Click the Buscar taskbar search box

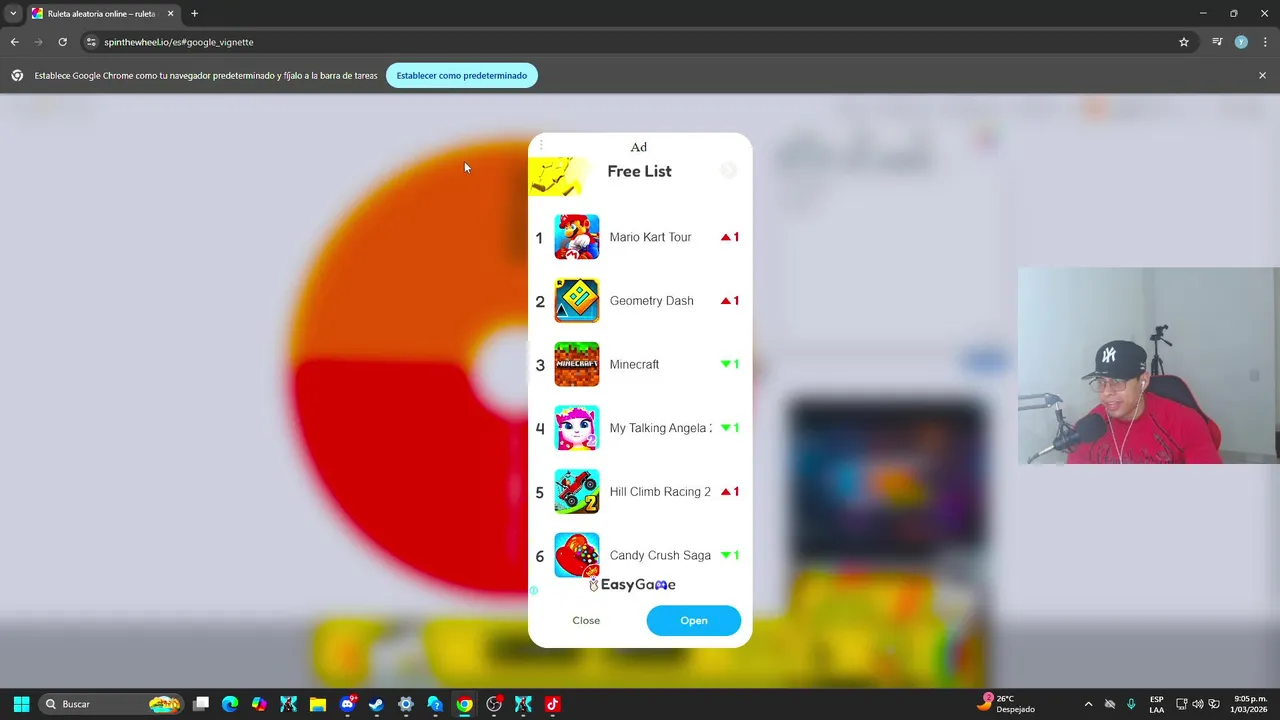[x=112, y=704]
